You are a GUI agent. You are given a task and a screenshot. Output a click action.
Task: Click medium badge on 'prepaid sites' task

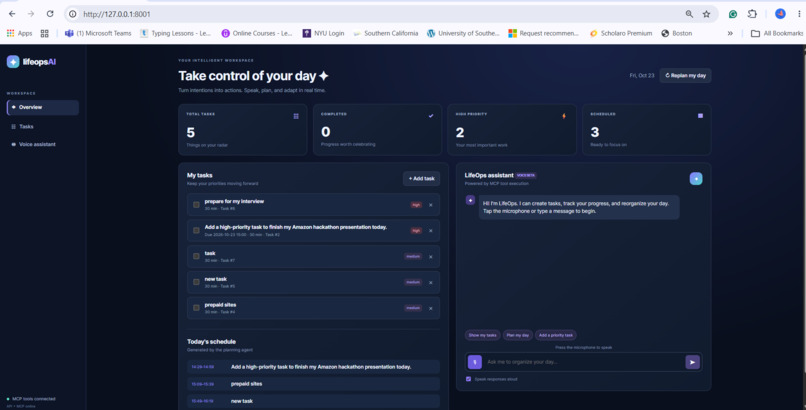click(x=413, y=308)
